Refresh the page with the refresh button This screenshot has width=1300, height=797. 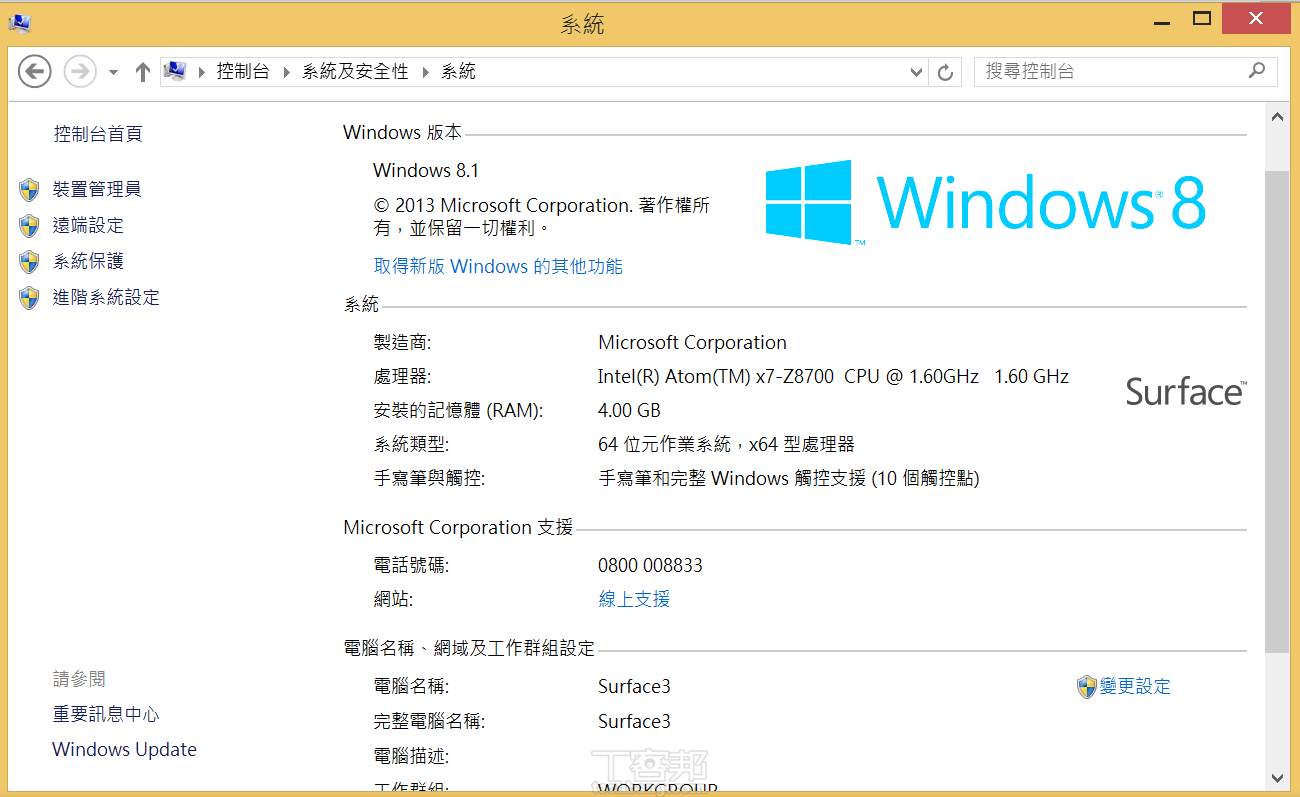pyautogui.click(x=945, y=72)
